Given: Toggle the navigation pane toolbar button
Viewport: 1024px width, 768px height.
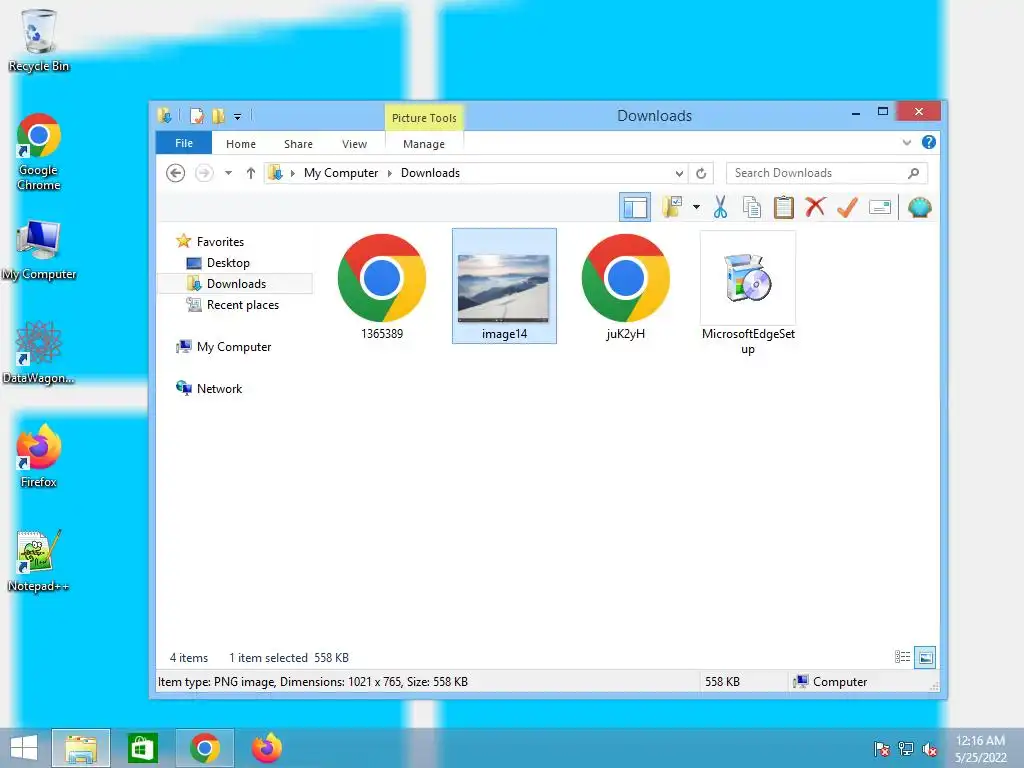Looking at the screenshot, I should point(635,208).
